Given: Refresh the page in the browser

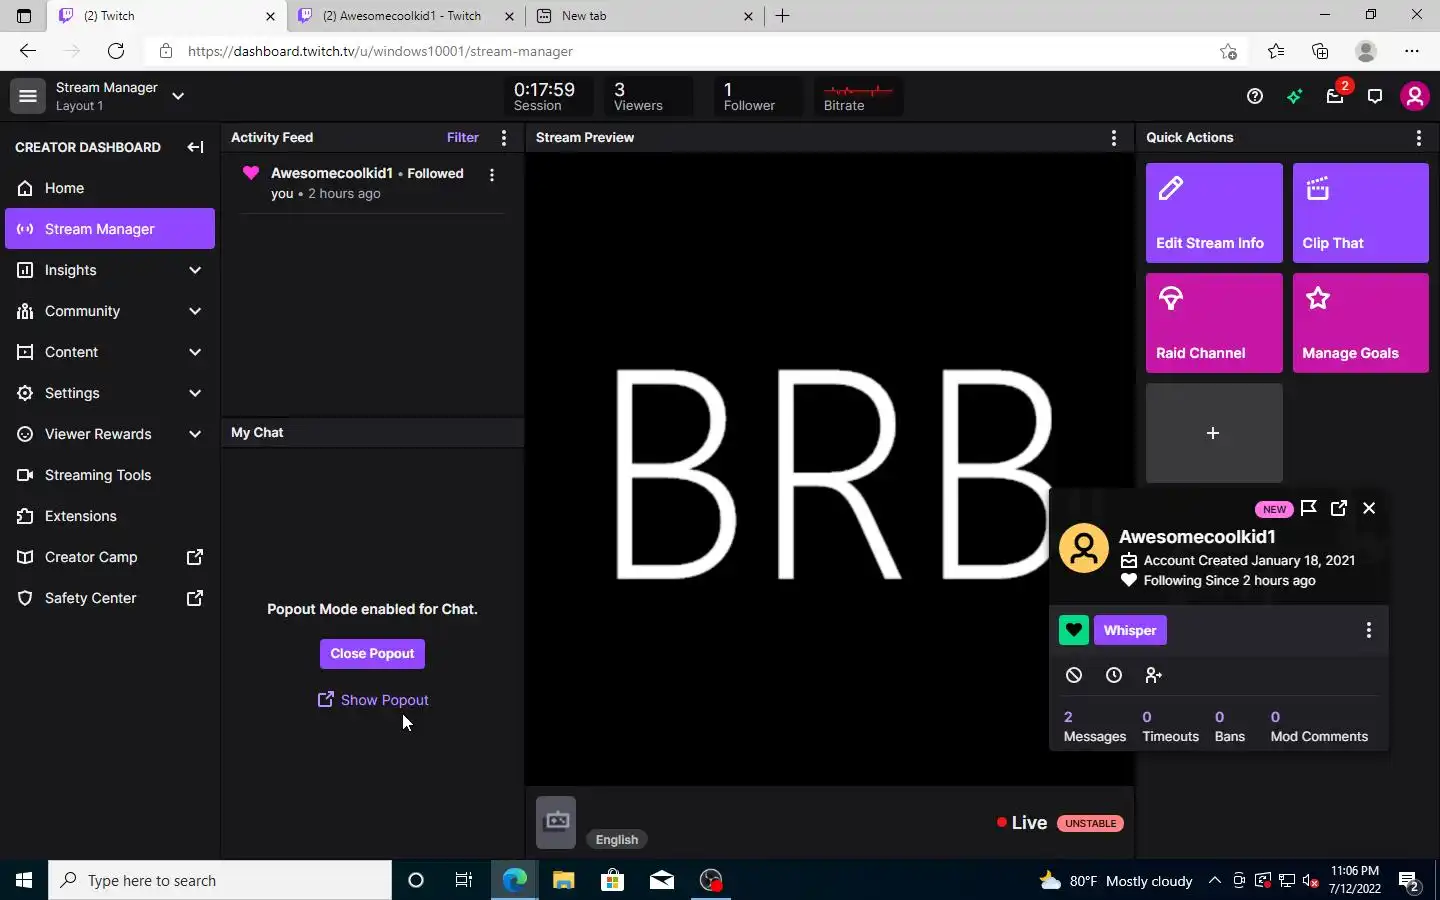Looking at the screenshot, I should pos(116,51).
